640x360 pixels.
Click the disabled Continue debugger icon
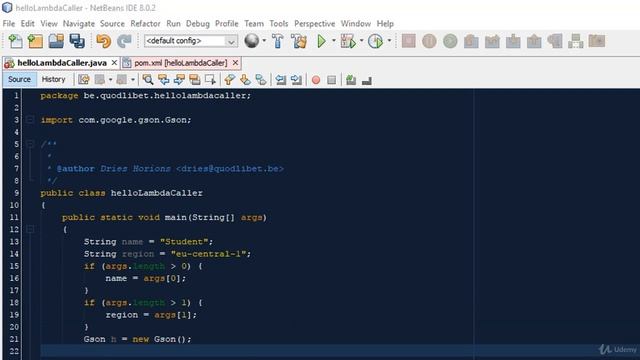point(450,41)
